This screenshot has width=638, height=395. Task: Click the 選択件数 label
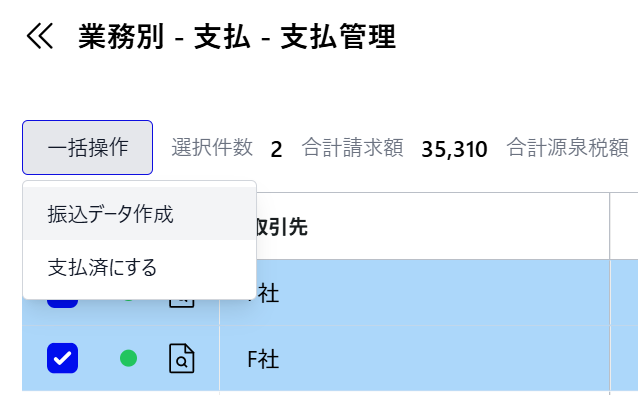point(212,147)
